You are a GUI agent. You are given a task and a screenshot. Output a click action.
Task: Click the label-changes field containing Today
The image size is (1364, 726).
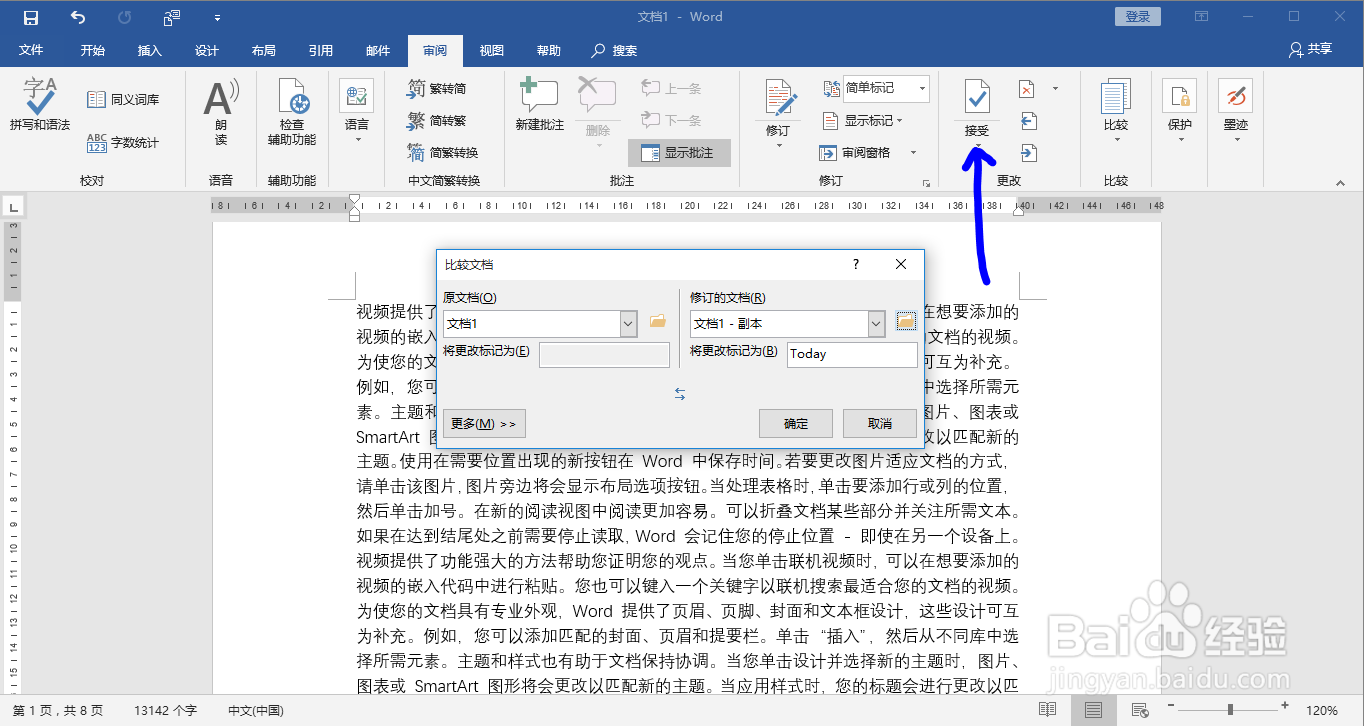pos(852,354)
